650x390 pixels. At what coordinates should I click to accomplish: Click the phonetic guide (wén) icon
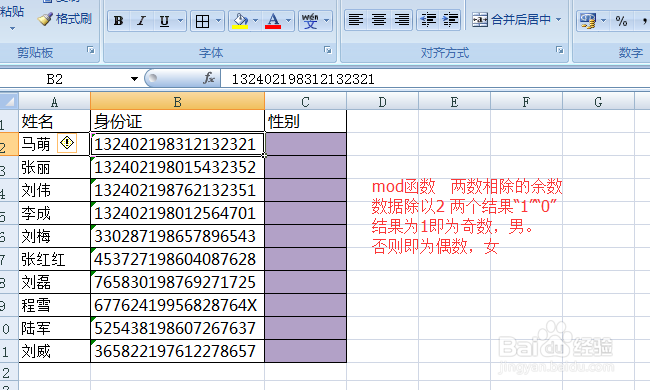tap(310, 21)
